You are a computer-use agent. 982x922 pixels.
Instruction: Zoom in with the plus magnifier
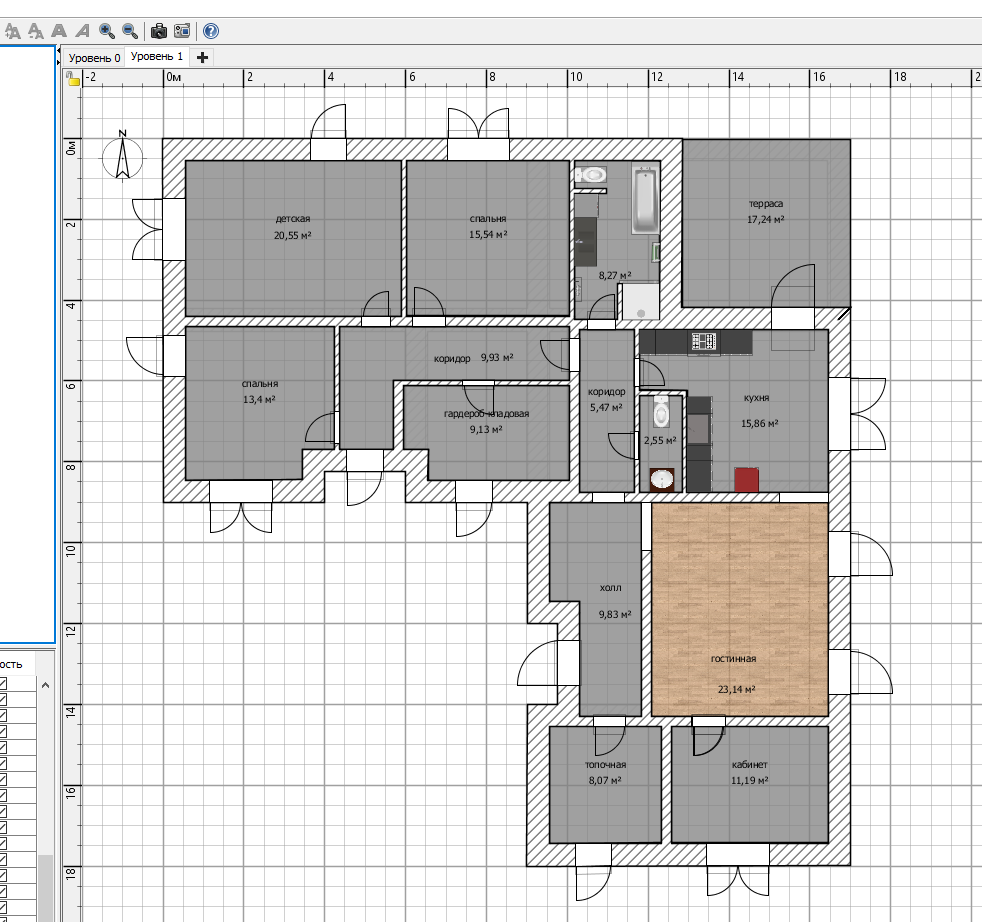click(107, 31)
